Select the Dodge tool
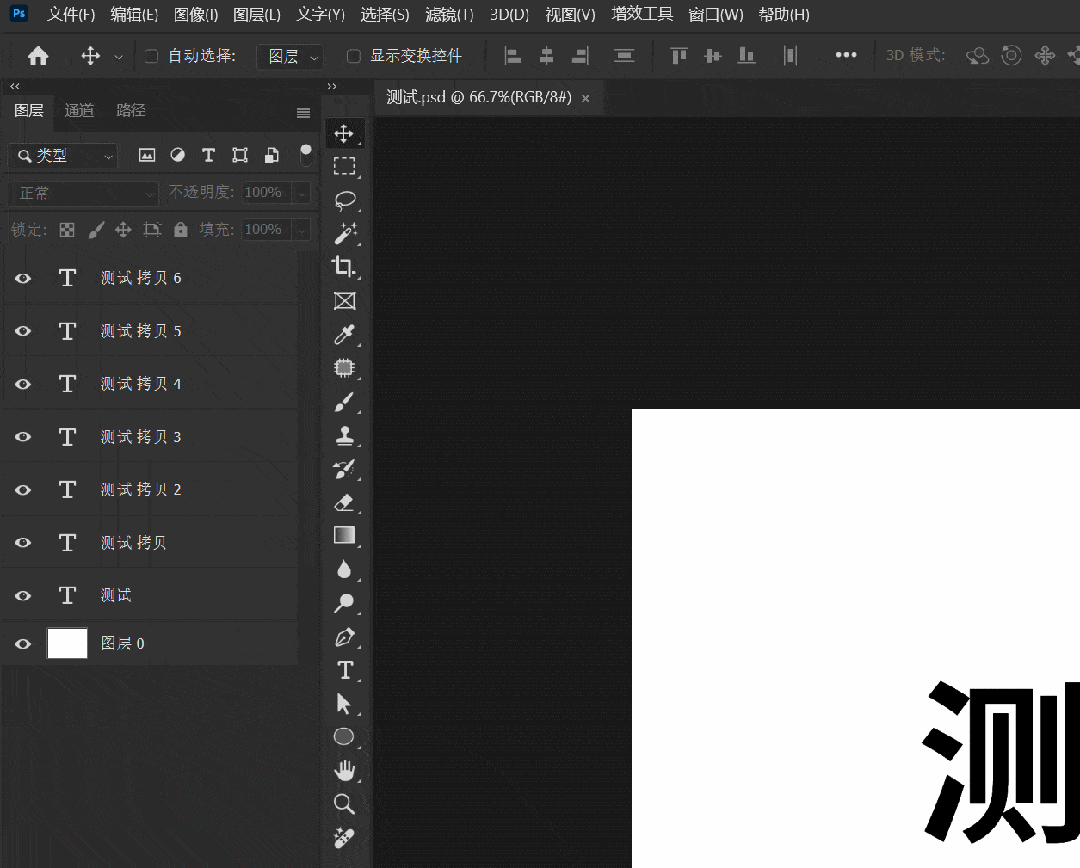The image size is (1080, 868). tap(344, 603)
